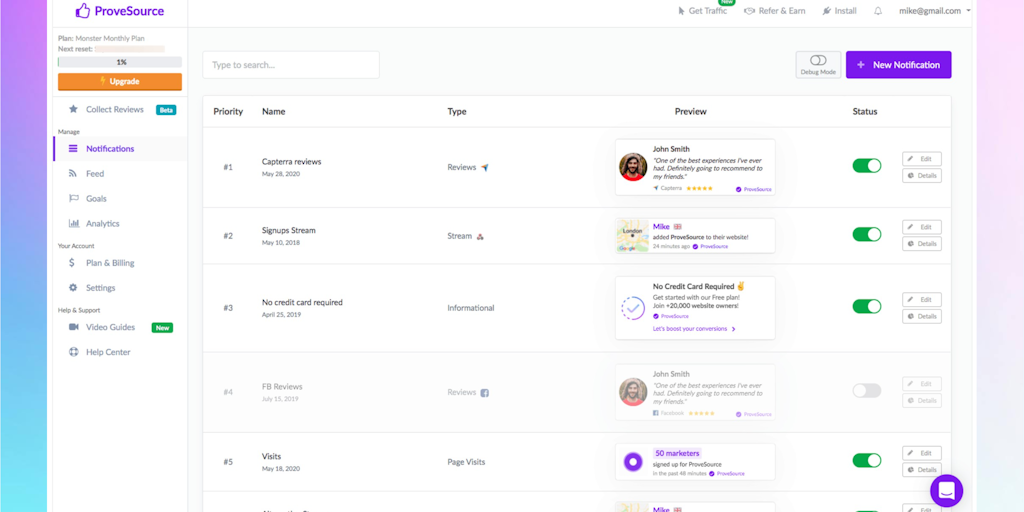Click the Status column header
Viewport: 1024px width, 512px height.
pyautogui.click(x=865, y=112)
